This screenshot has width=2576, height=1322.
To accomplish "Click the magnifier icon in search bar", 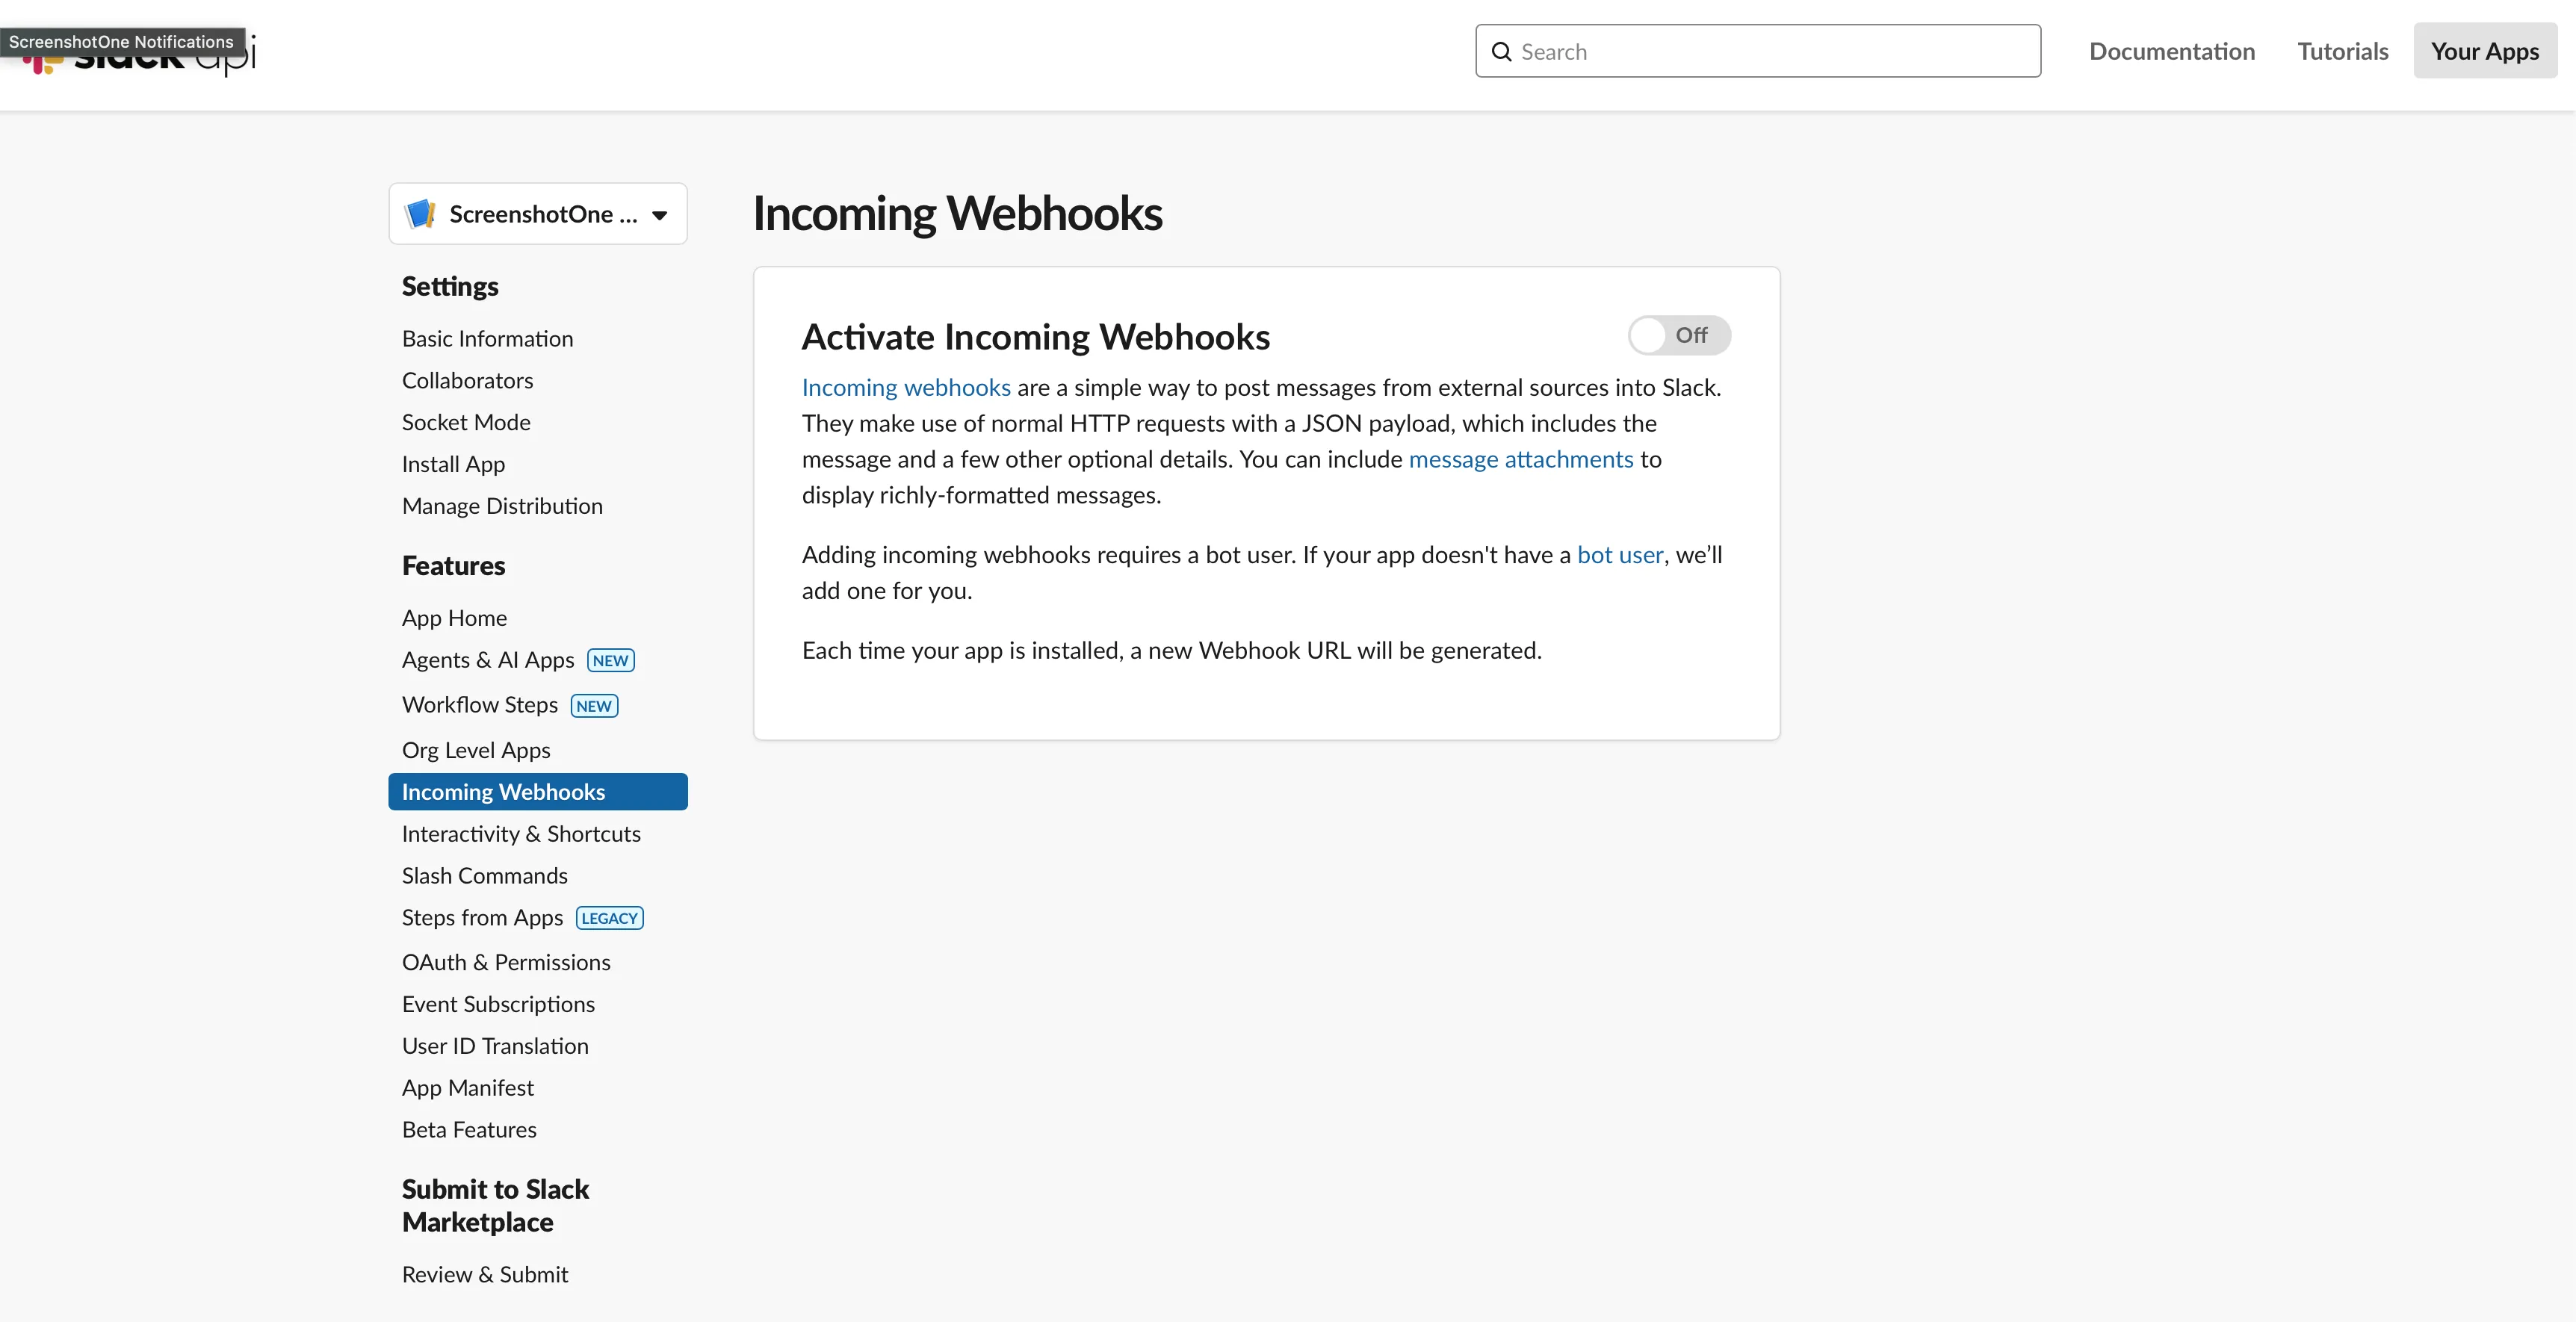I will click(x=1501, y=51).
